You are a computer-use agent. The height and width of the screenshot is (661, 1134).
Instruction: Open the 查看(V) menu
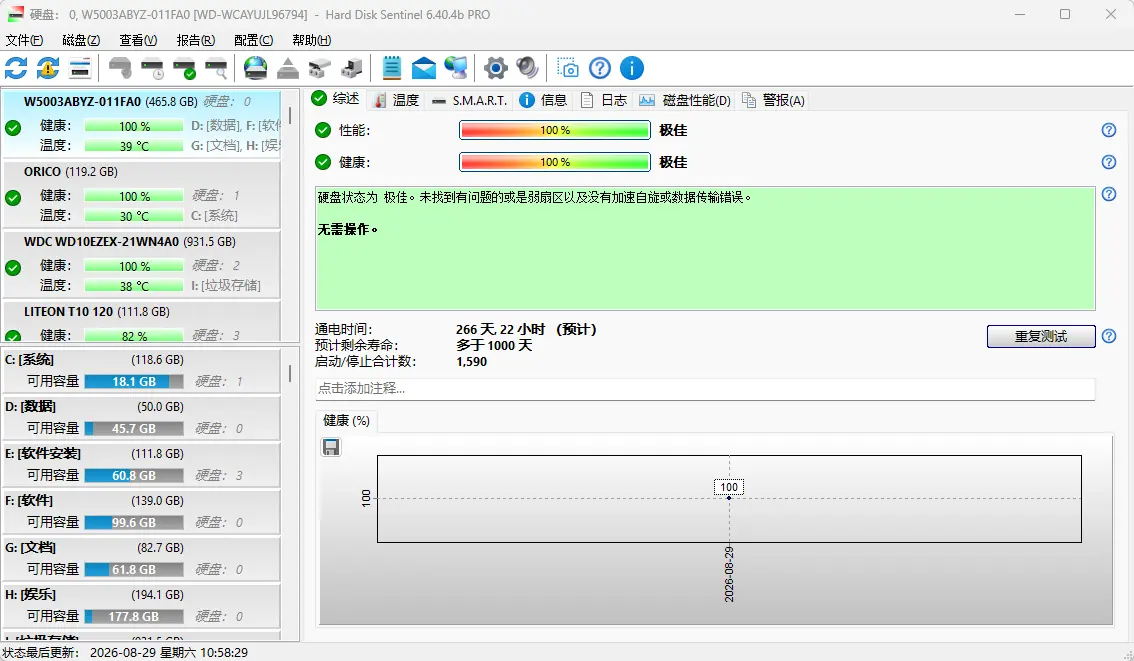click(x=138, y=40)
